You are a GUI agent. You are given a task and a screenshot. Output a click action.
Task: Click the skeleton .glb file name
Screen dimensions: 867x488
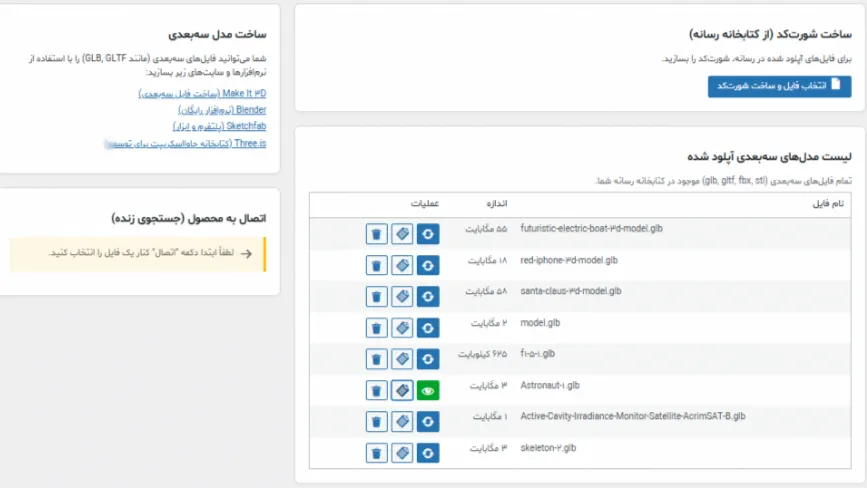(x=548, y=448)
